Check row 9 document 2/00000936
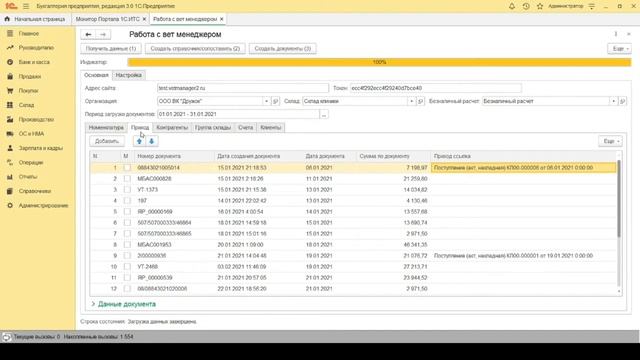This screenshot has width=640, height=360. tap(127, 256)
